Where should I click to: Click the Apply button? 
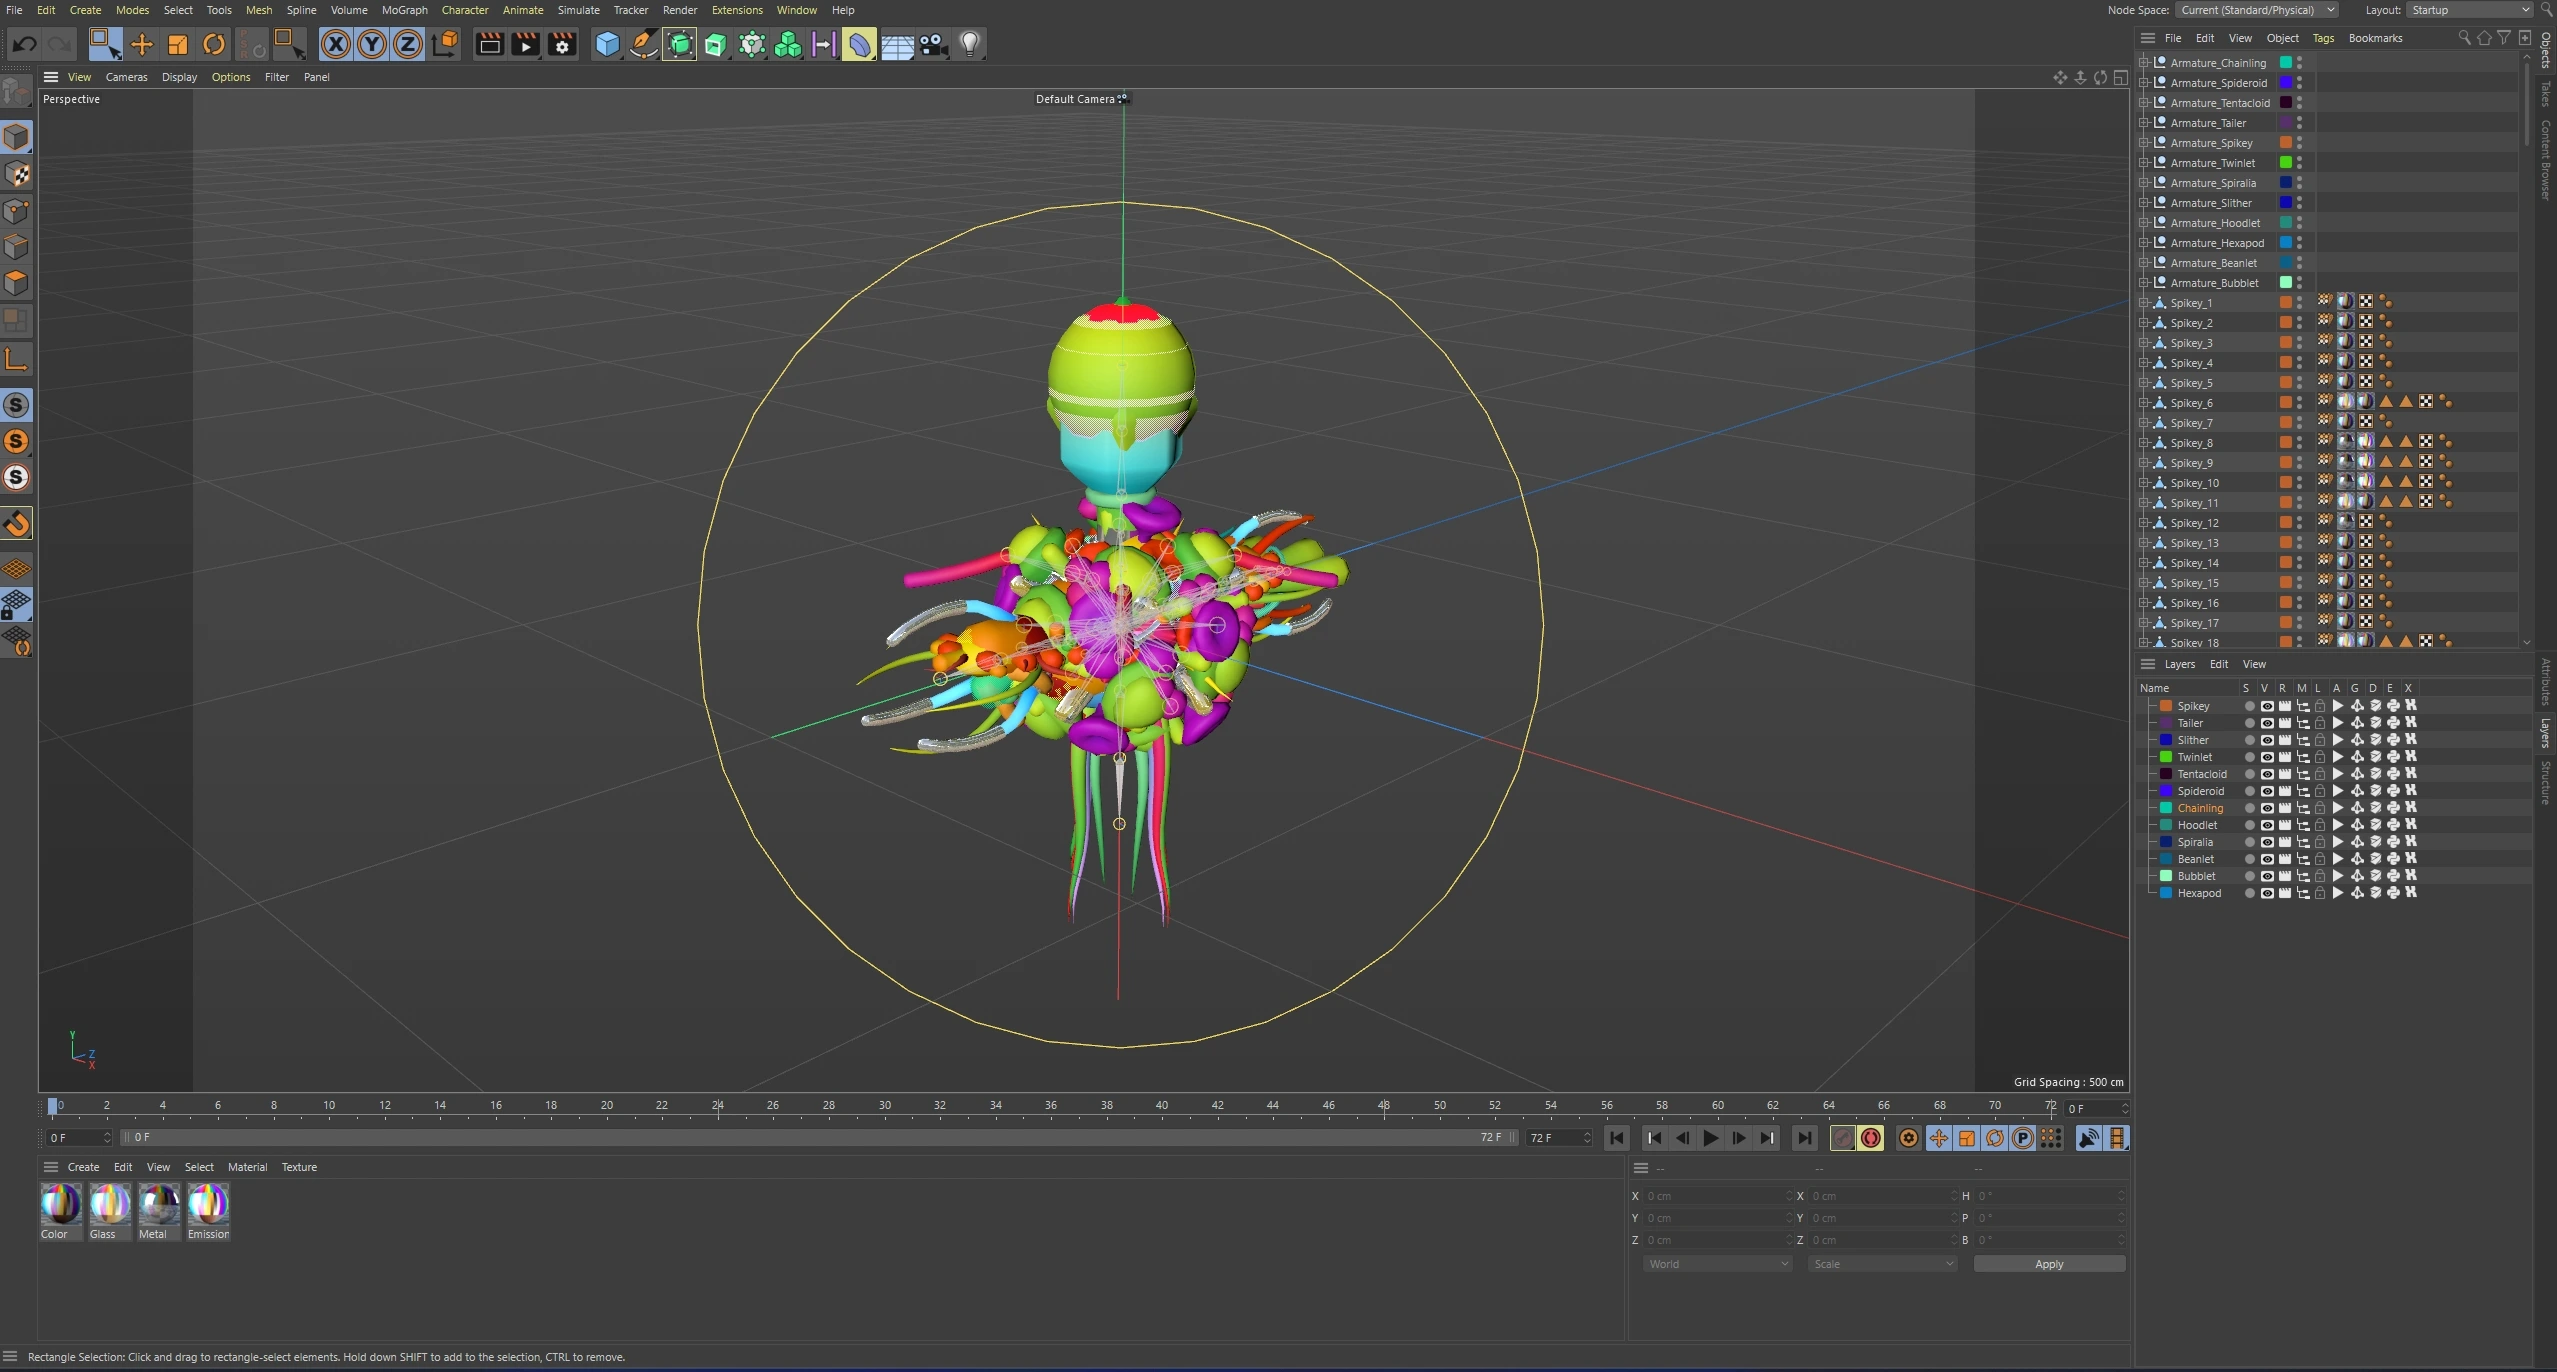(x=2048, y=1264)
